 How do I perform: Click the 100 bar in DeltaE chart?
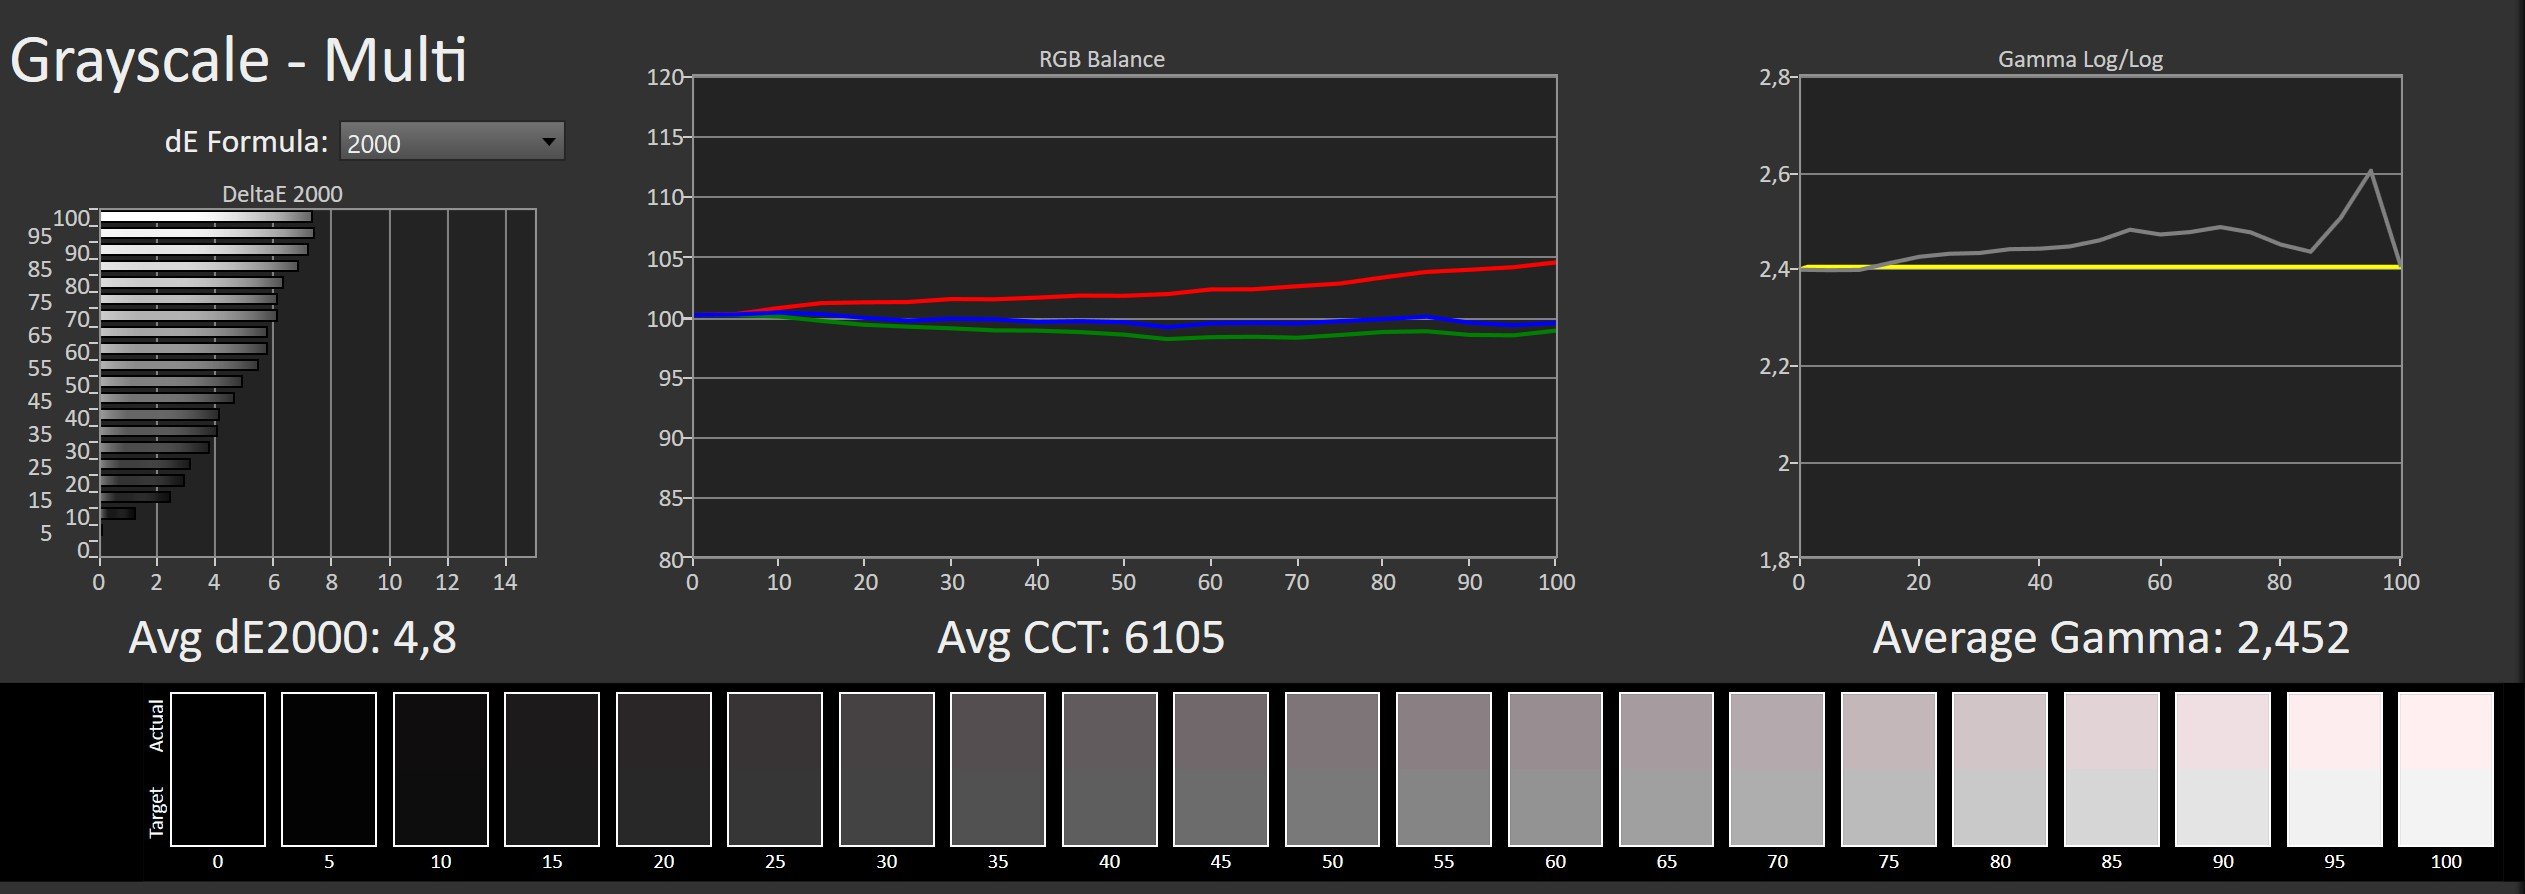pos(206,217)
